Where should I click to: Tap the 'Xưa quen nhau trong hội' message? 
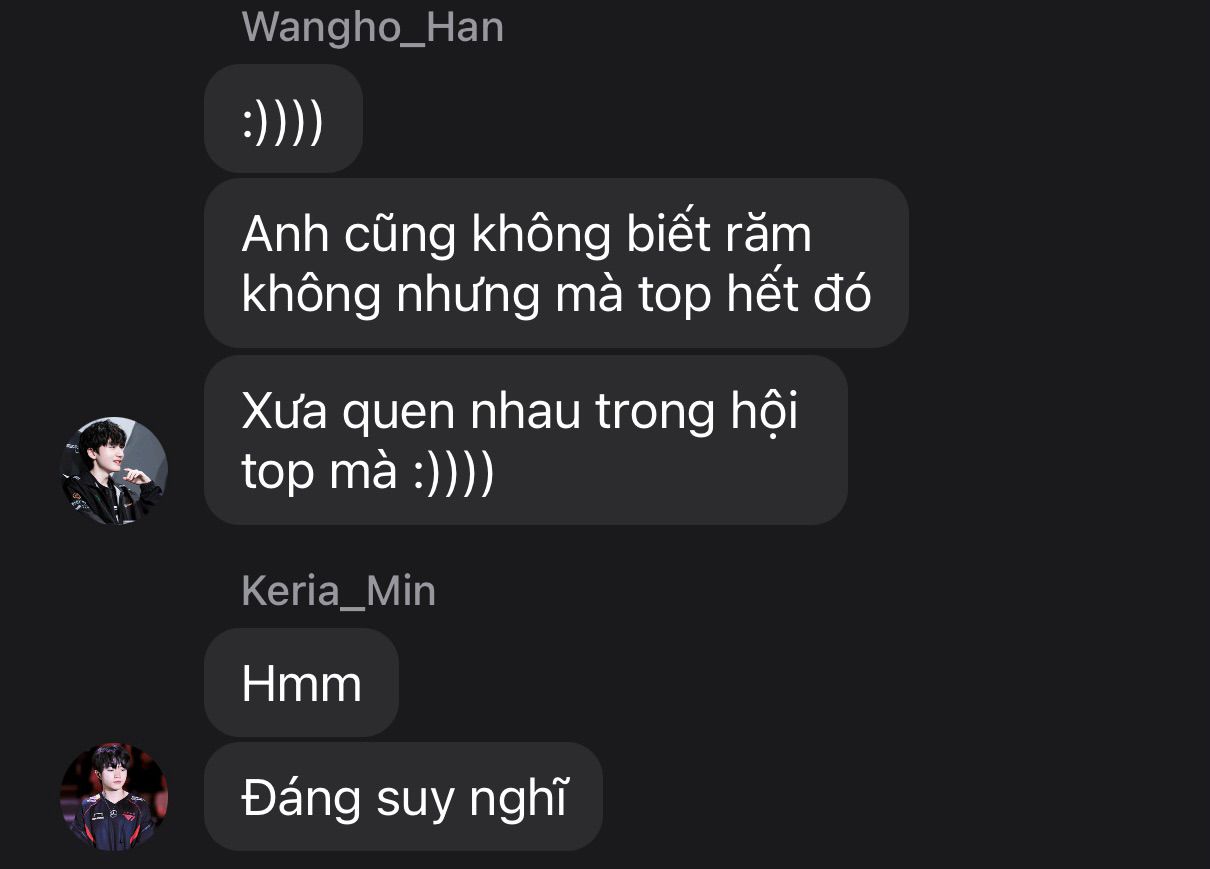(x=526, y=441)
